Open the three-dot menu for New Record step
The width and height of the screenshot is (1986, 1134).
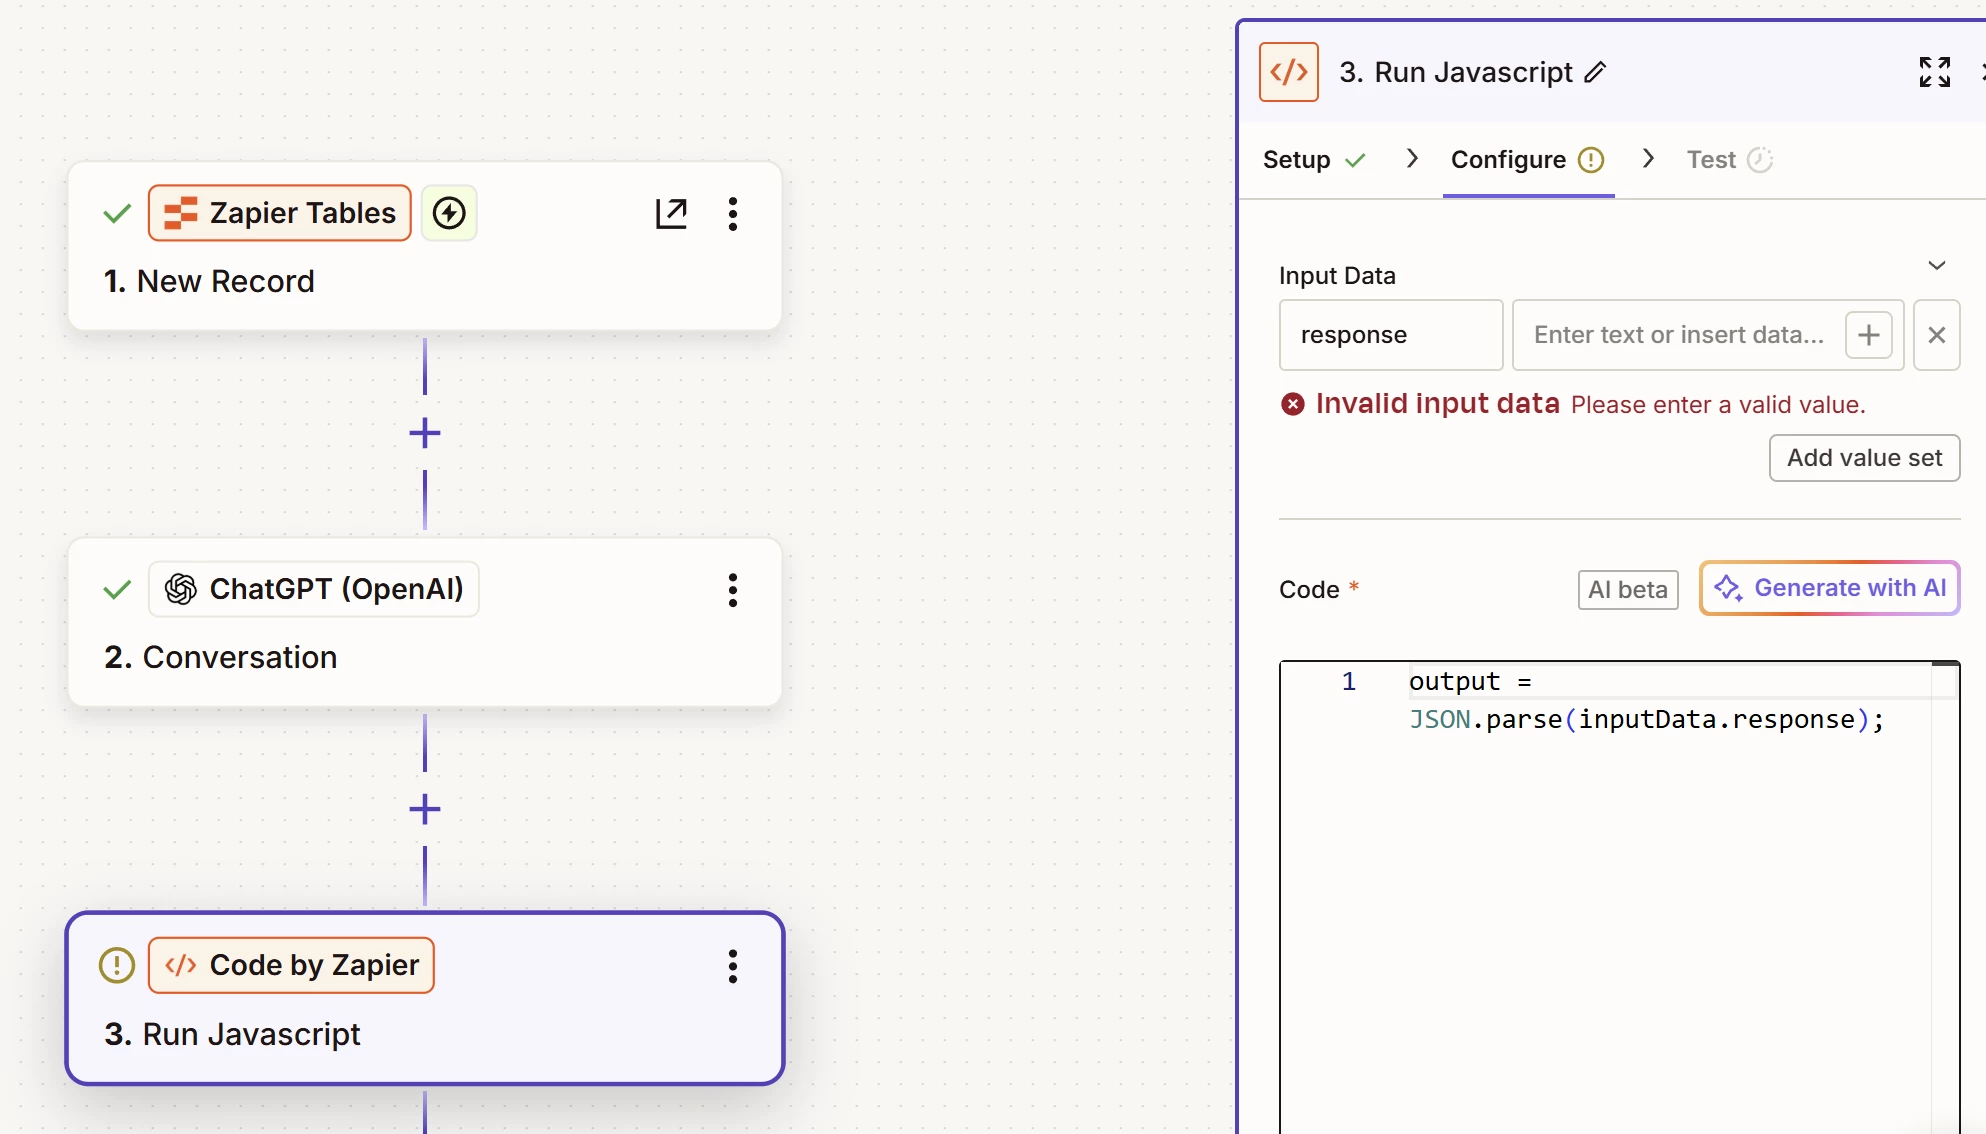pos(733,214)
